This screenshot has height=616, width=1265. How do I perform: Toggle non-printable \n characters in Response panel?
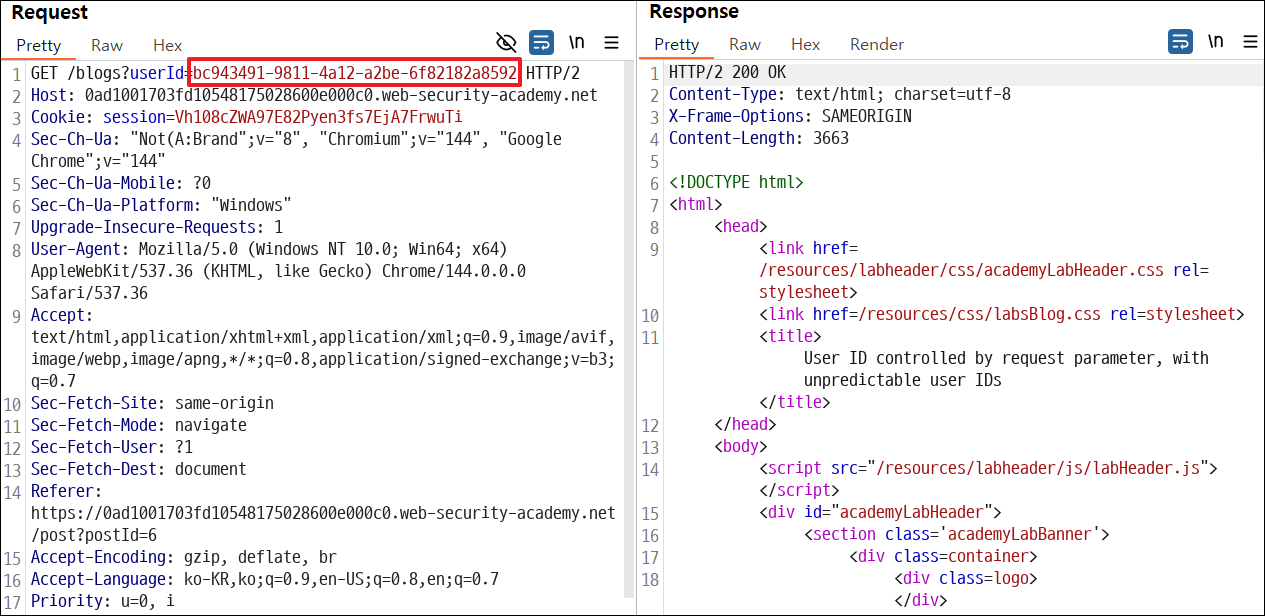coord(1215,41)
